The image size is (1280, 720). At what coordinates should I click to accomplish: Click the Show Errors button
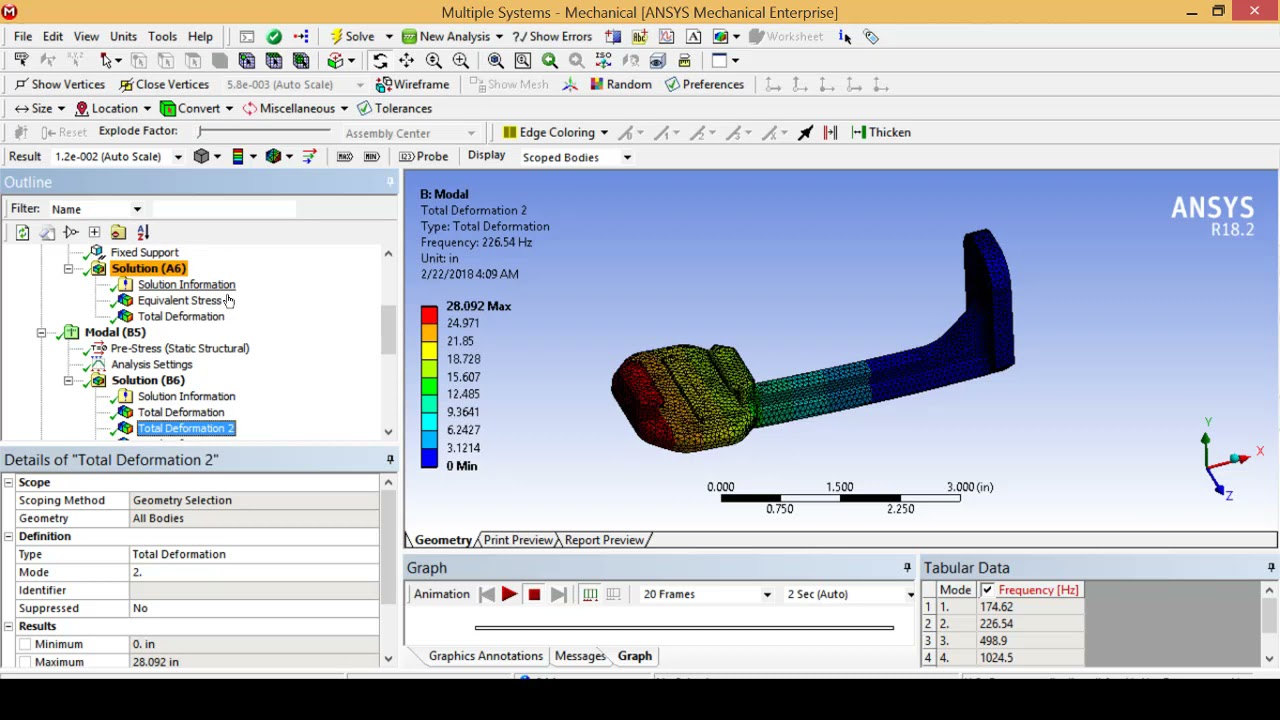tap(552, 36)
